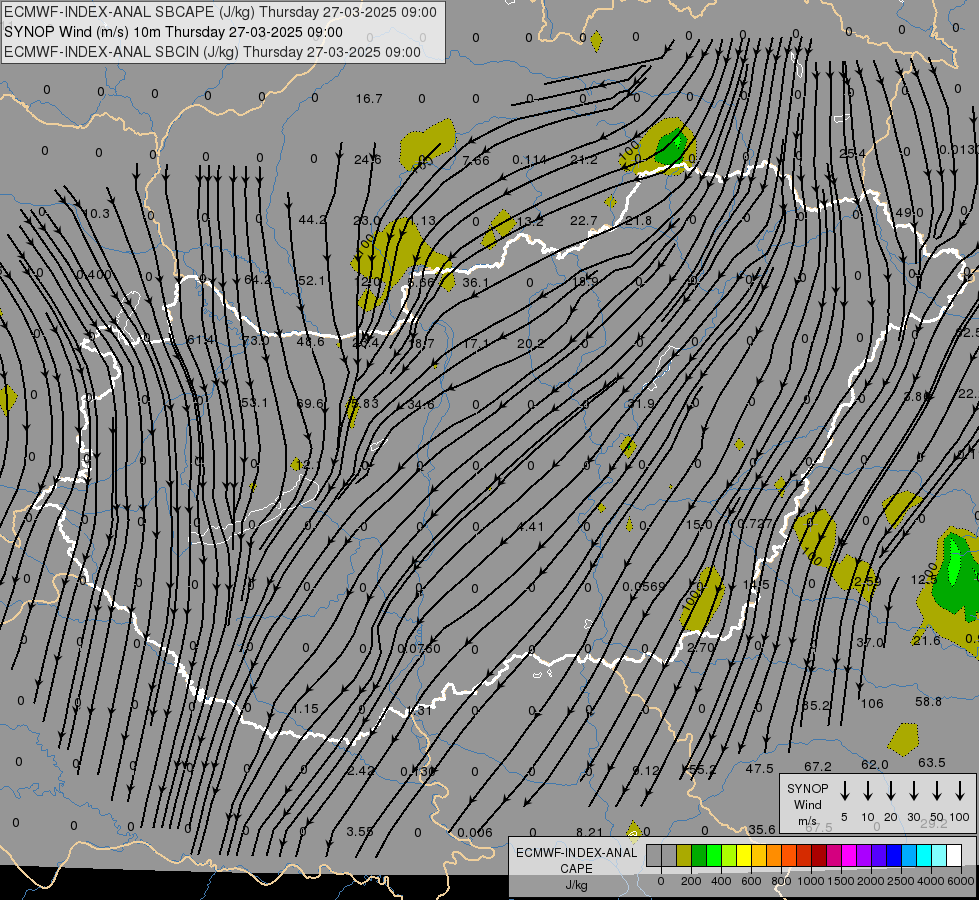The image size is (979, 900).
Task: Click the legend scale label '1000'
Action: tap(810, 881)
